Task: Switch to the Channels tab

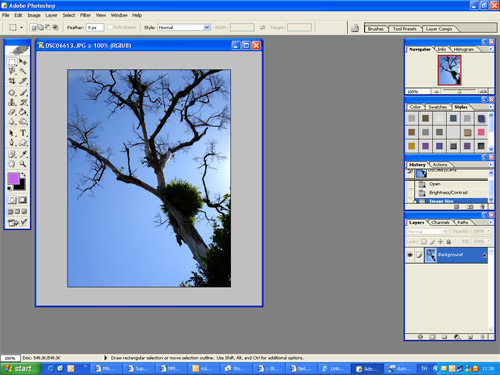Action: click(440, 222)
